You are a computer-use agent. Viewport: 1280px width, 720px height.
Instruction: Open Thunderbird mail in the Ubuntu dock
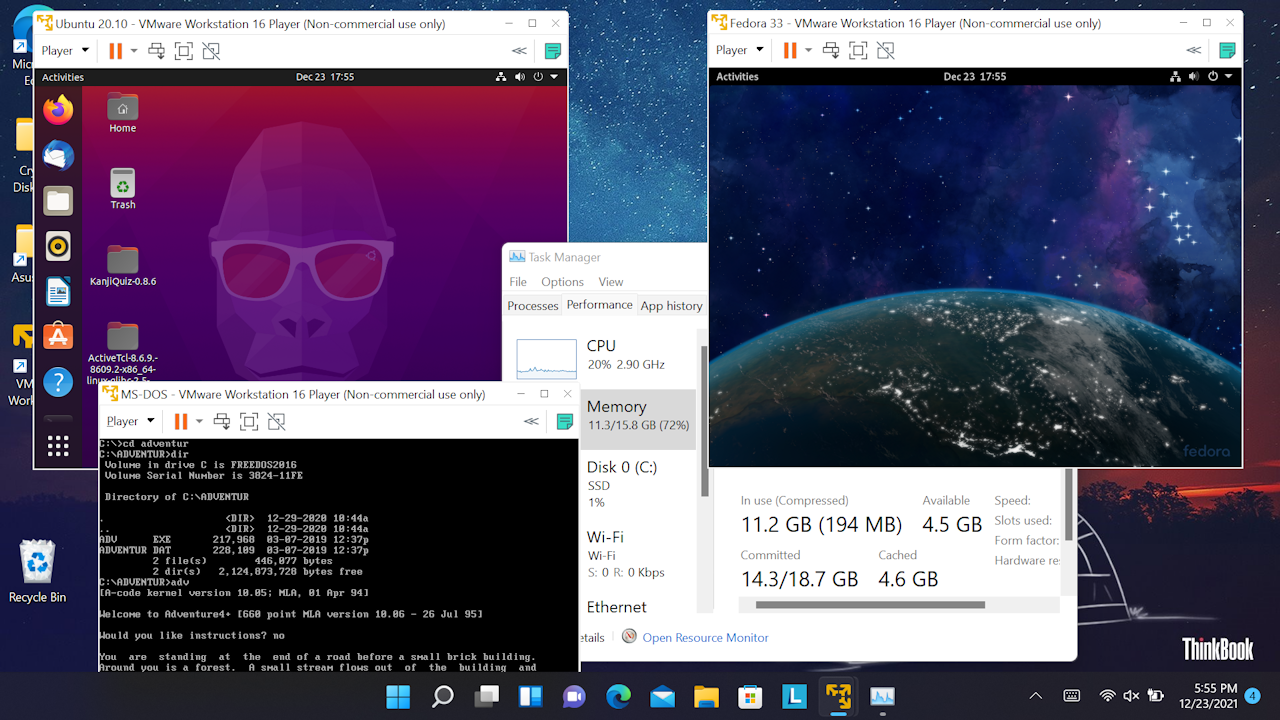click(x=58, y=155)
